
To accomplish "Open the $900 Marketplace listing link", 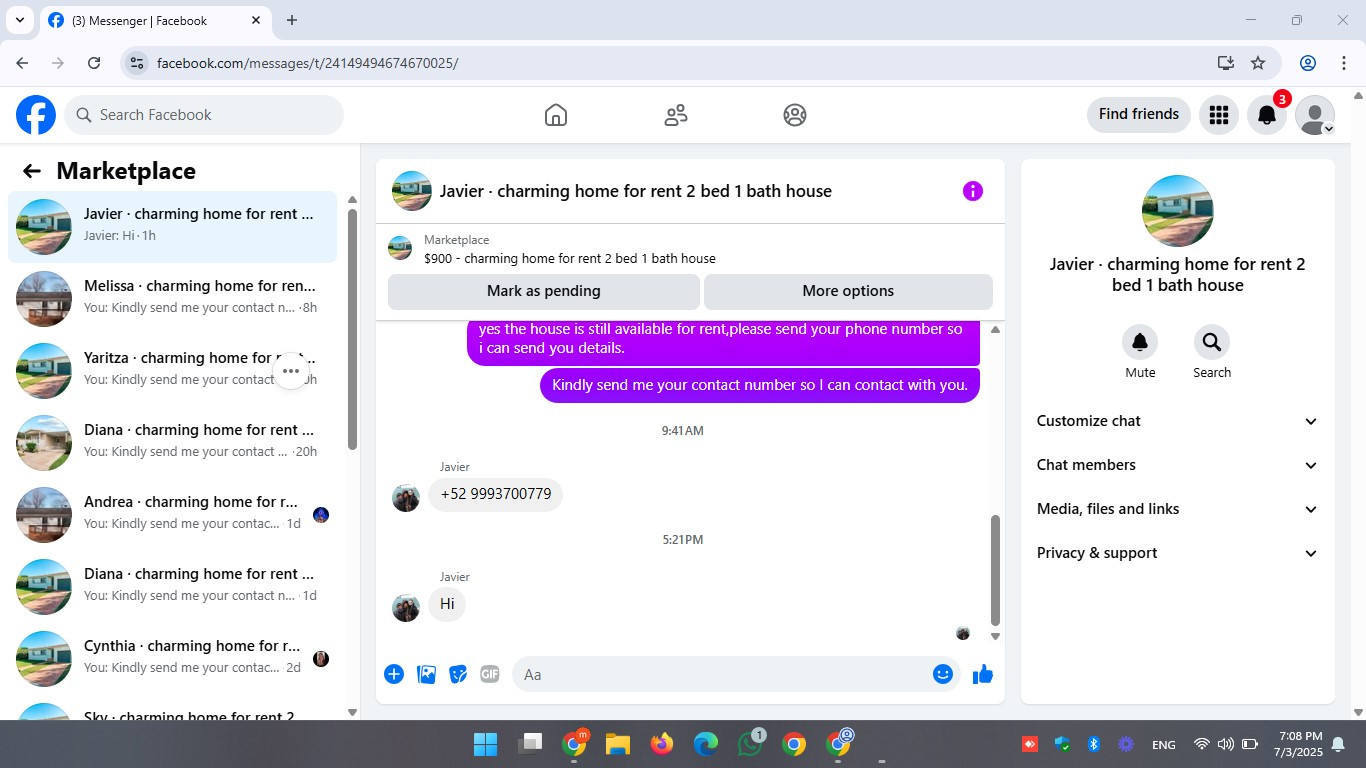I will (569, 258).
